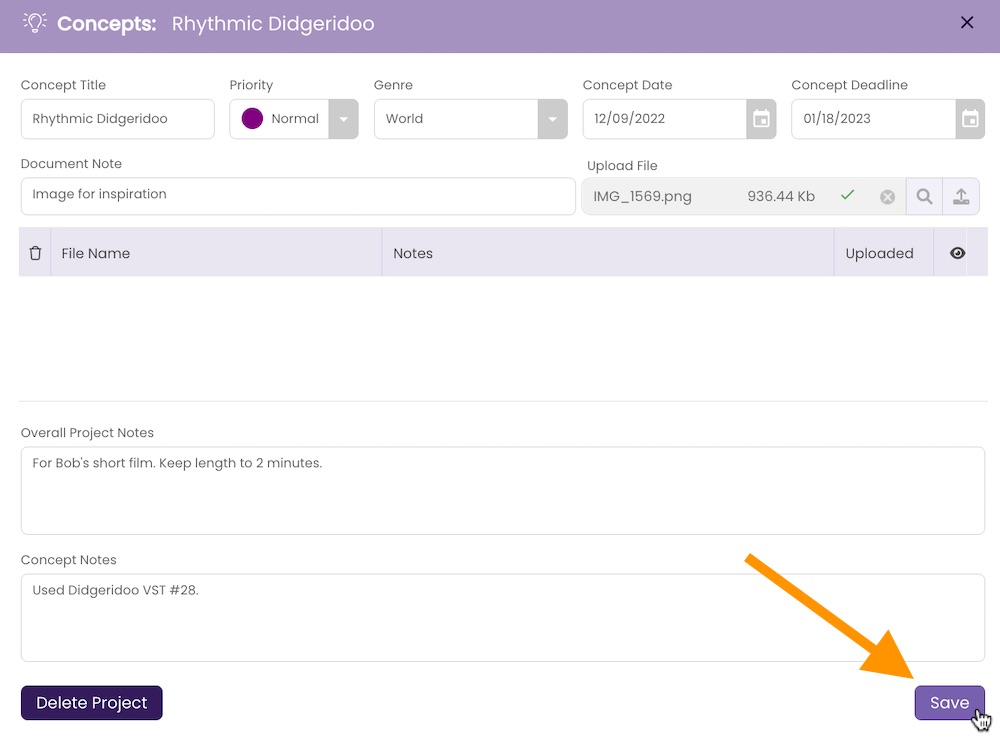The image size is (1000, 754).
Task: Click the 936.44 Kb file size text
Action: [781, 196]
